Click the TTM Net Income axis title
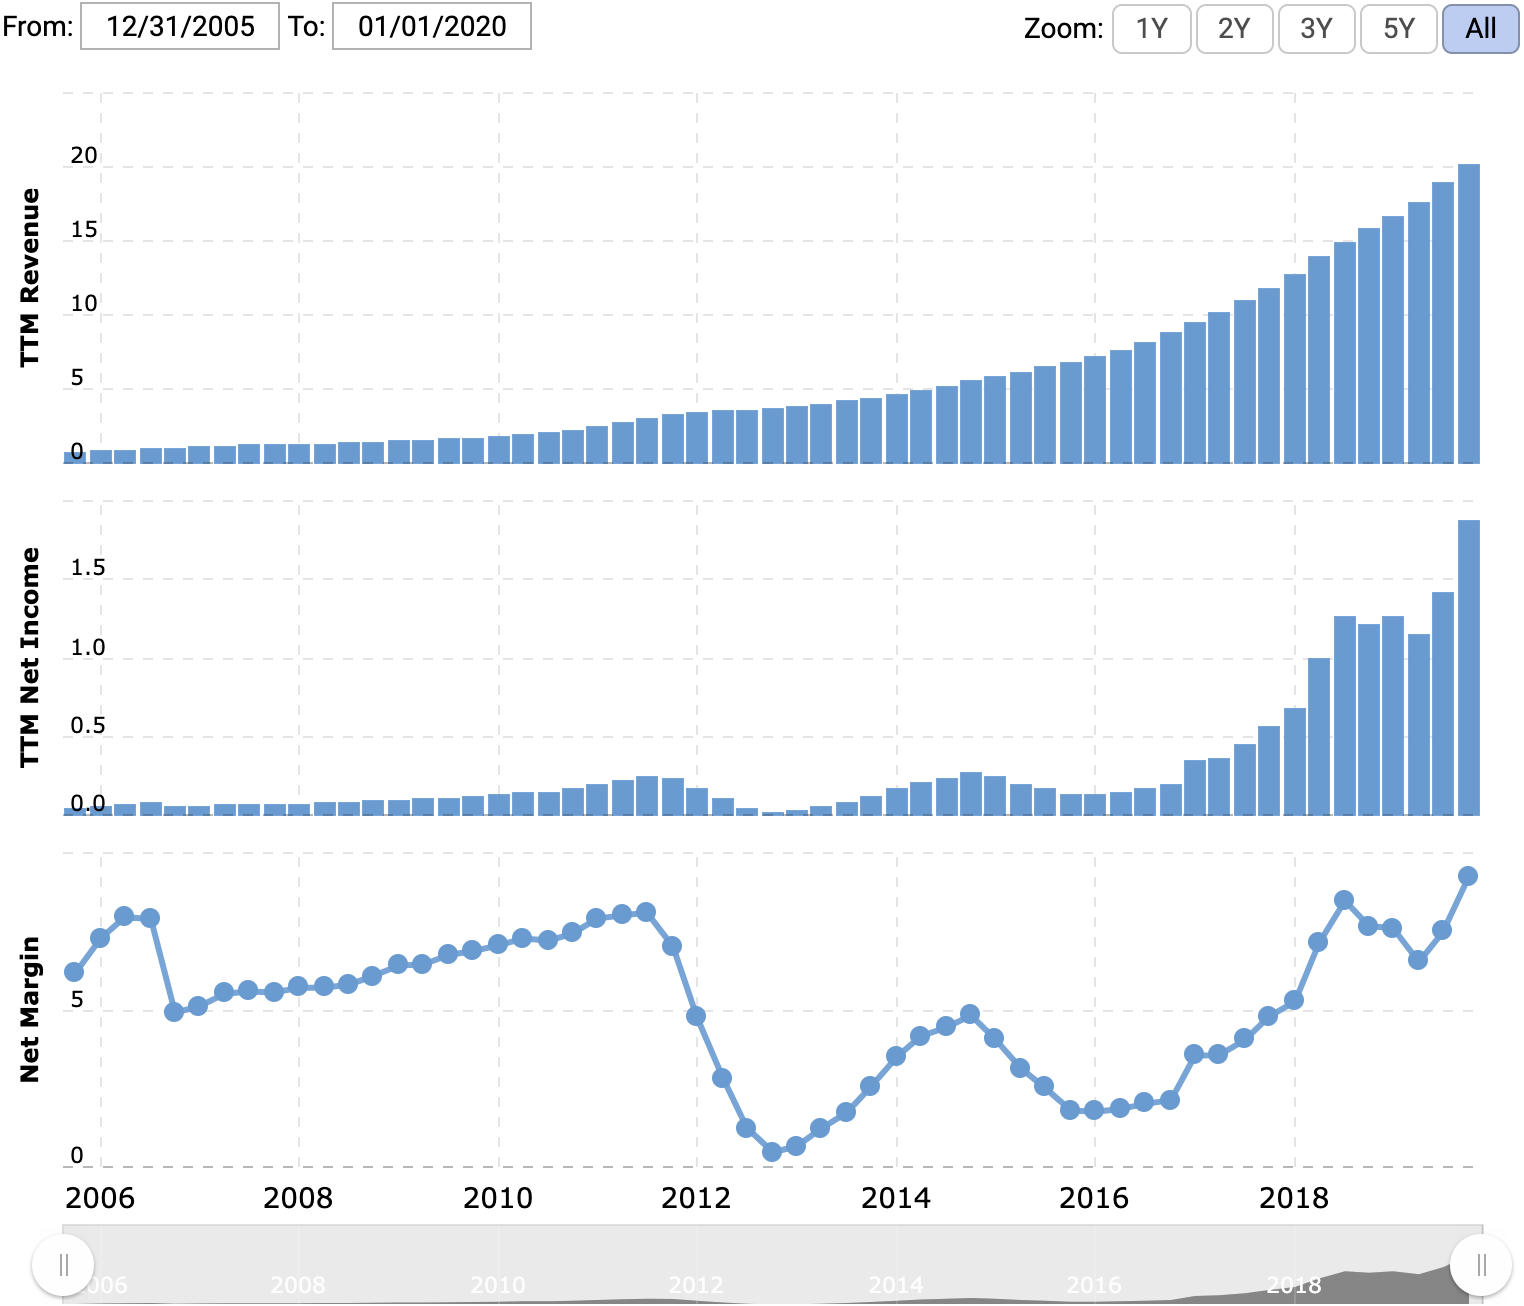The image size is (1524, 1306). click(30, 657)
